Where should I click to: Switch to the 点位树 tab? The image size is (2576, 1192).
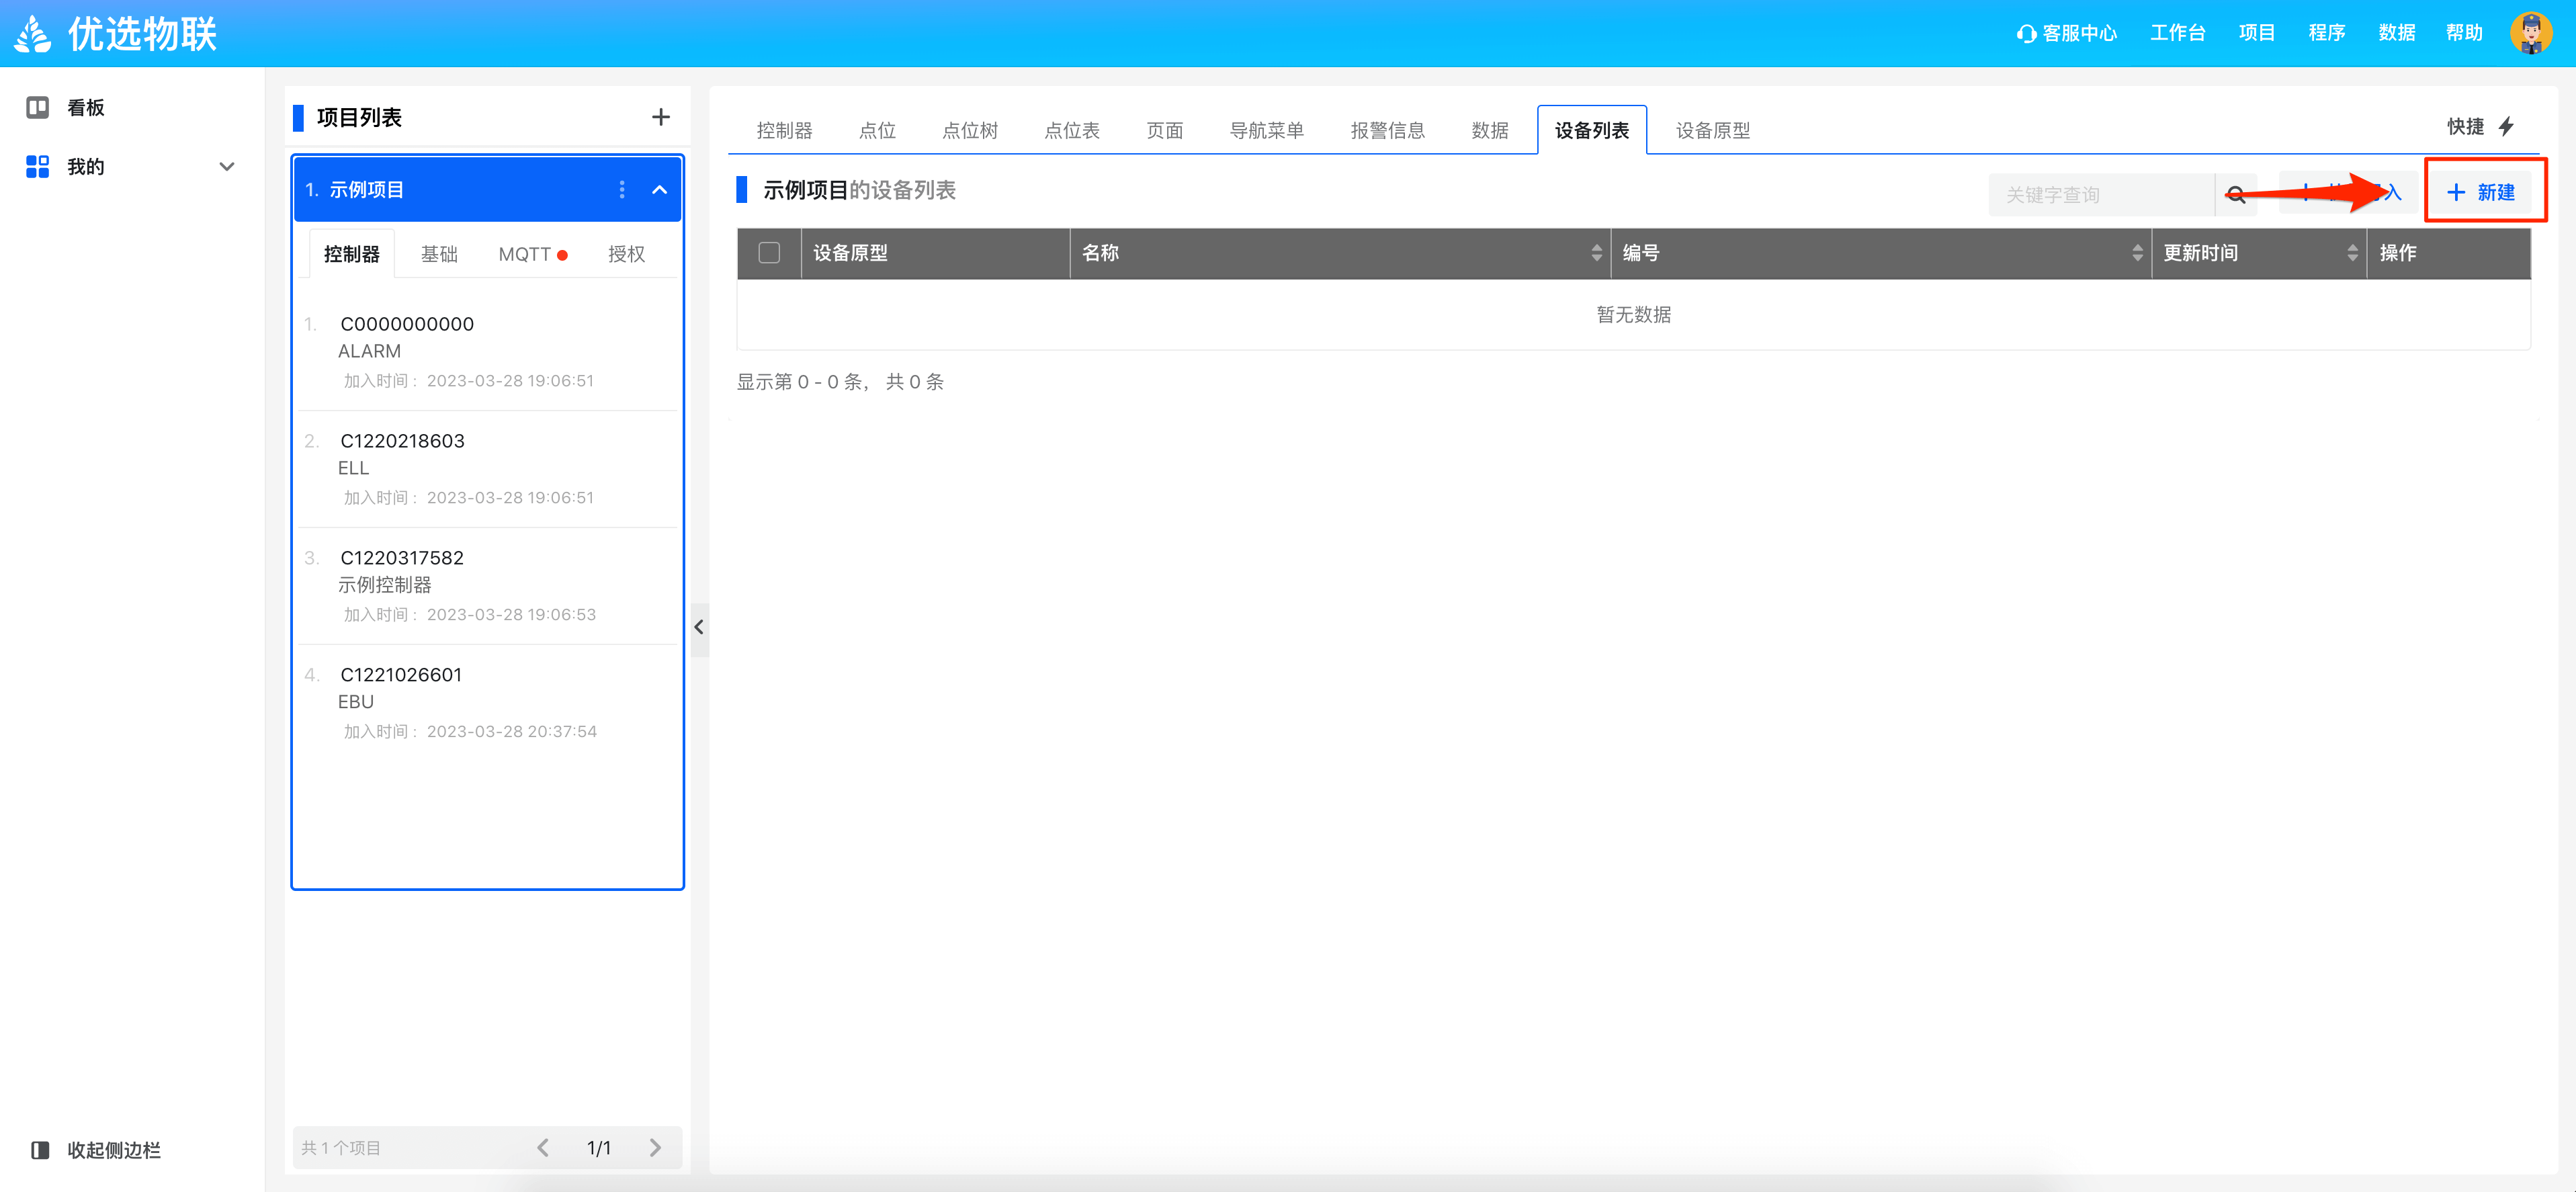(970, 131)
